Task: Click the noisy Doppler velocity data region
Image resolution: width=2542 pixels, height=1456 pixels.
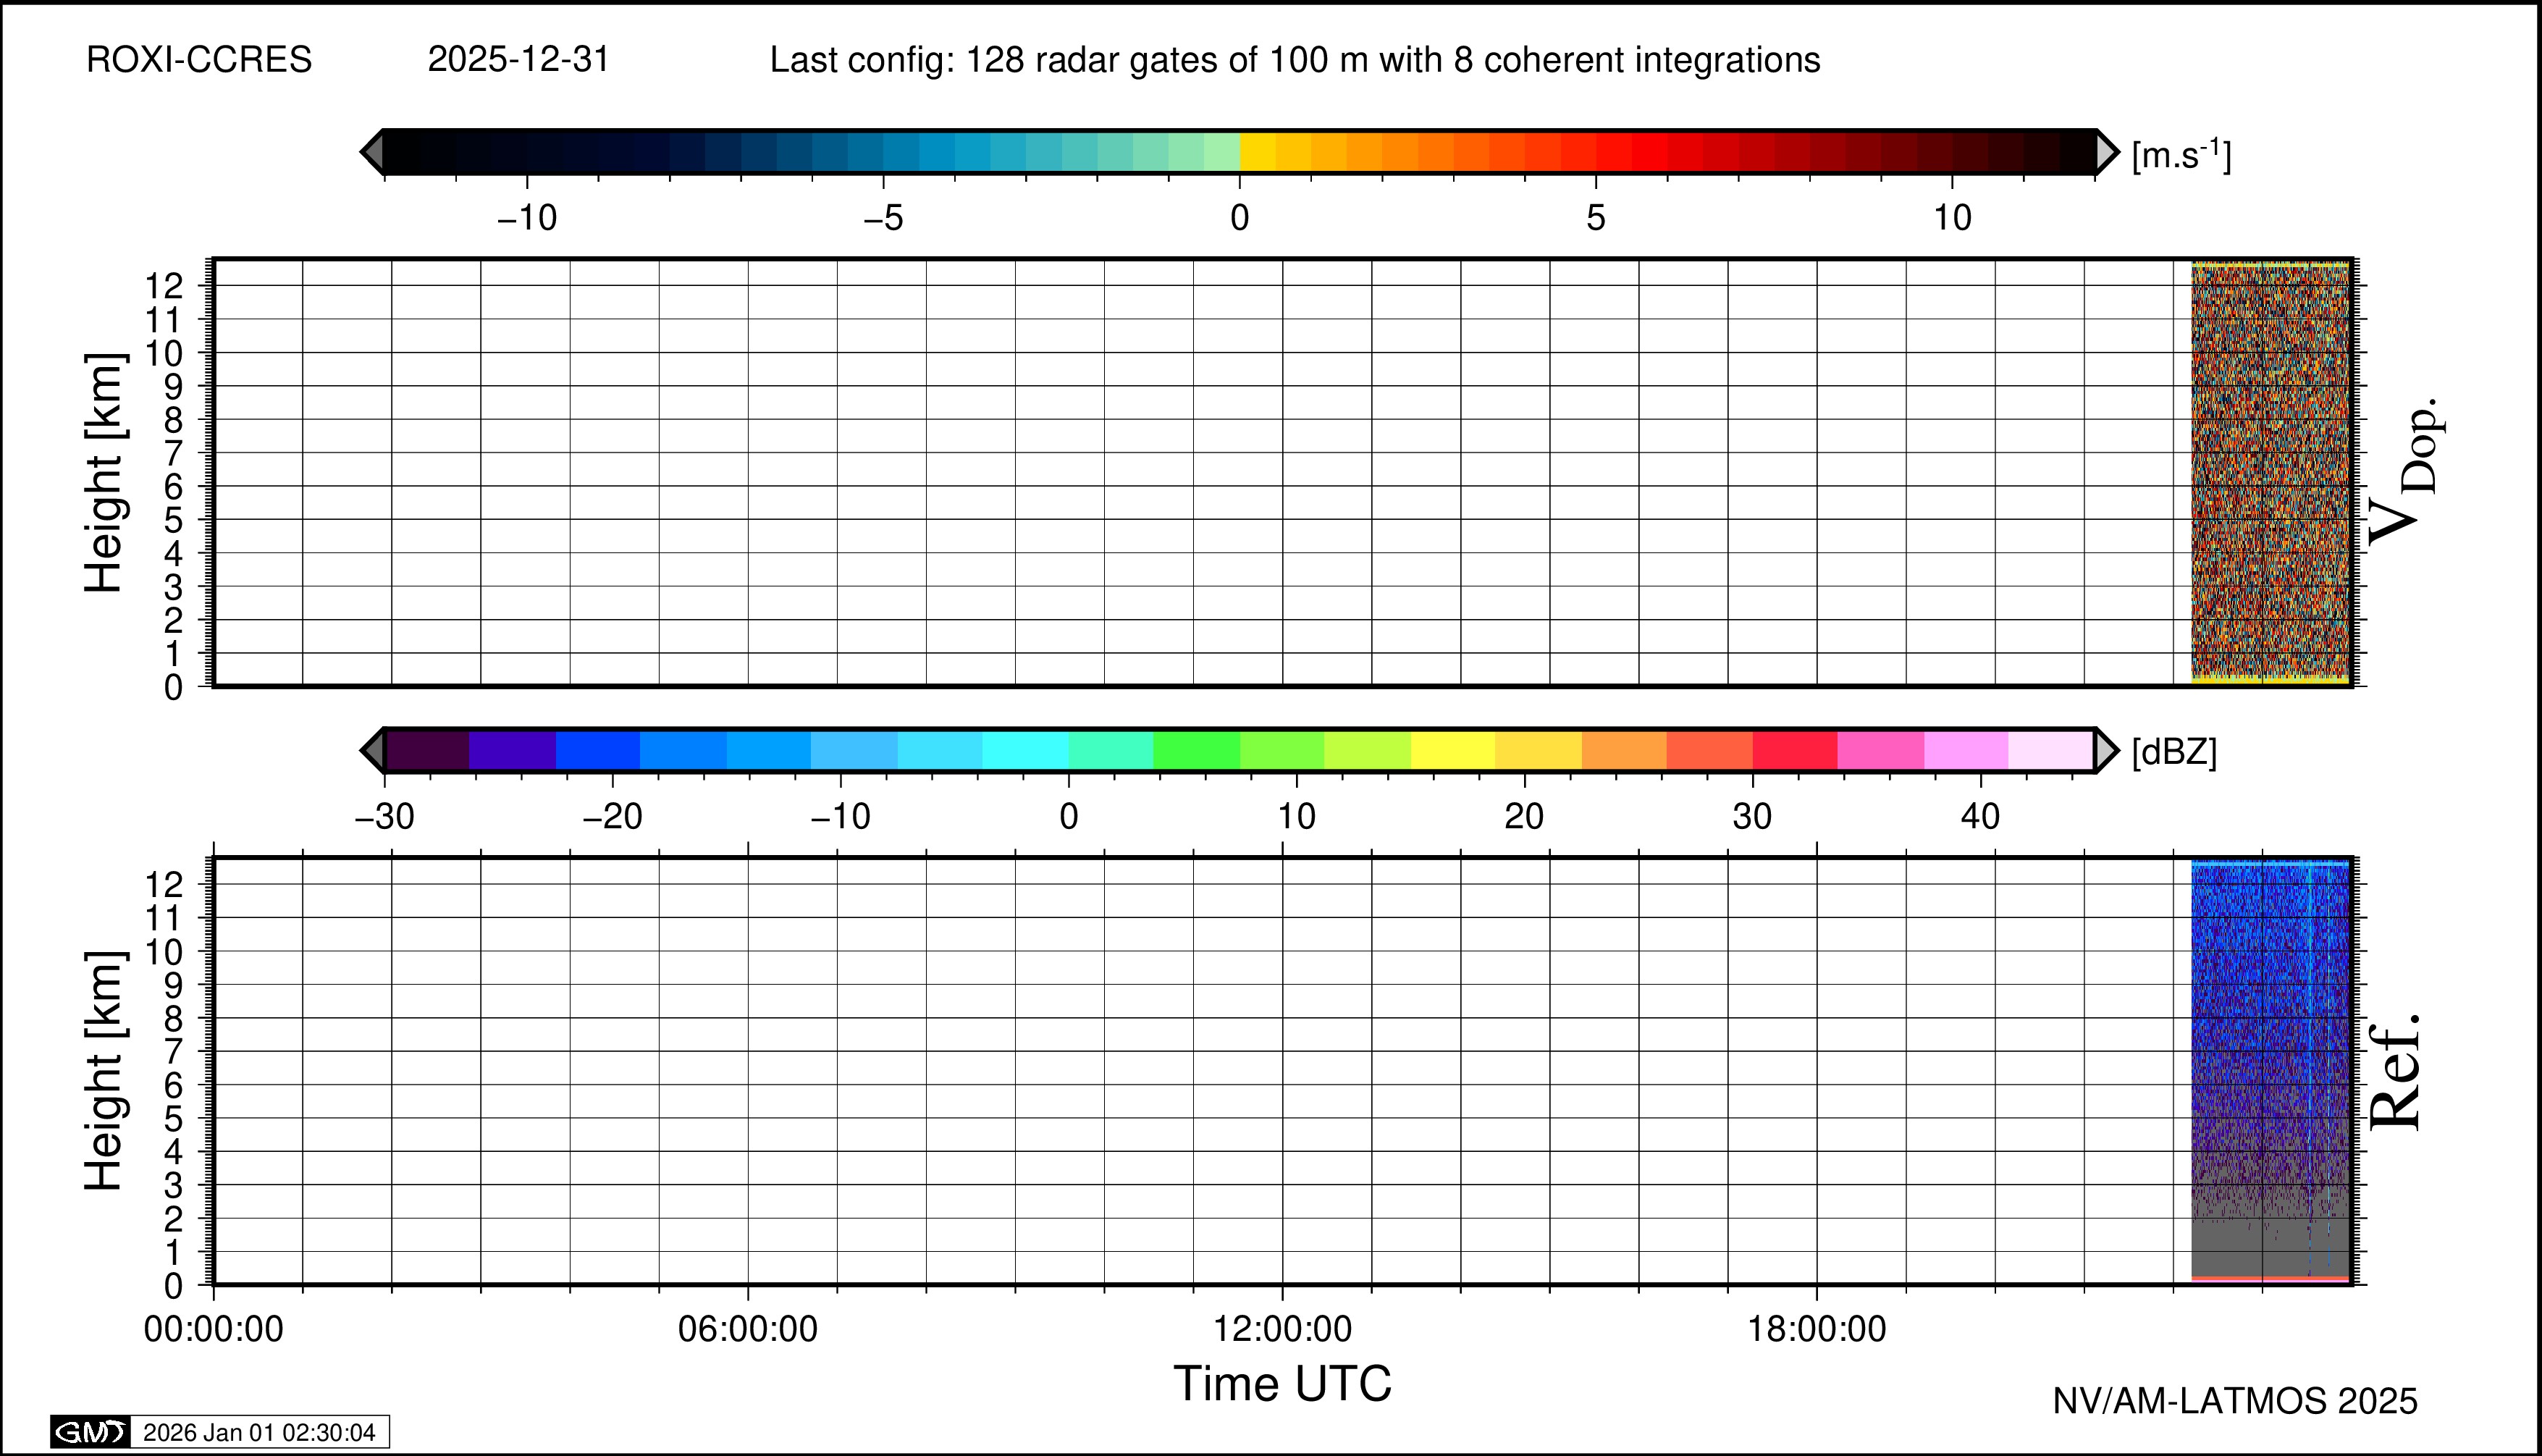Action: (x=2270, y=470)
